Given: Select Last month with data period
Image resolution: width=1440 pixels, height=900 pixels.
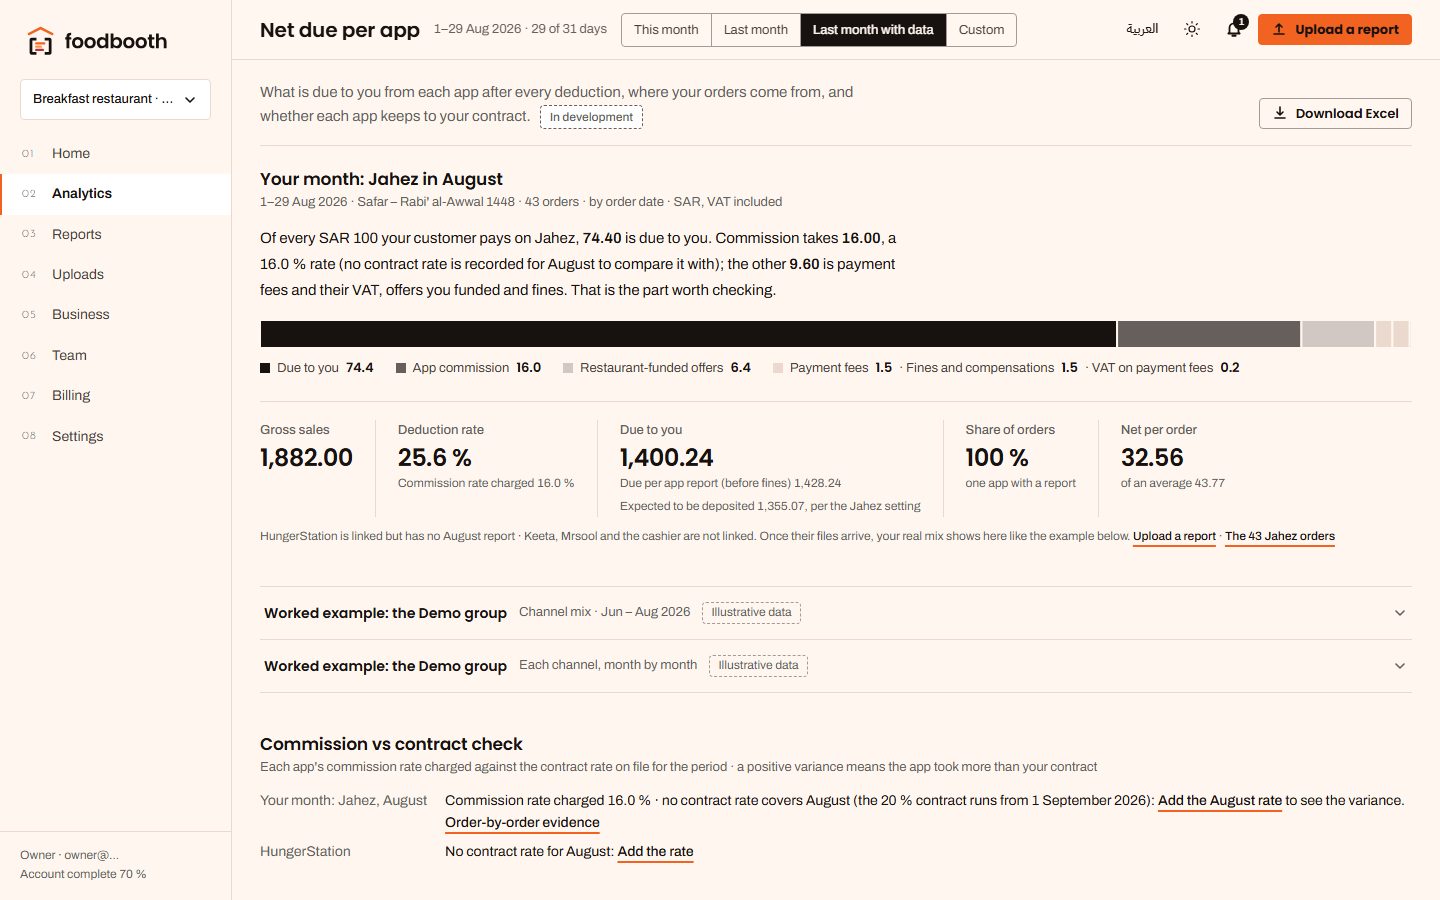Looking at the screenshot, I should [873, 30].
